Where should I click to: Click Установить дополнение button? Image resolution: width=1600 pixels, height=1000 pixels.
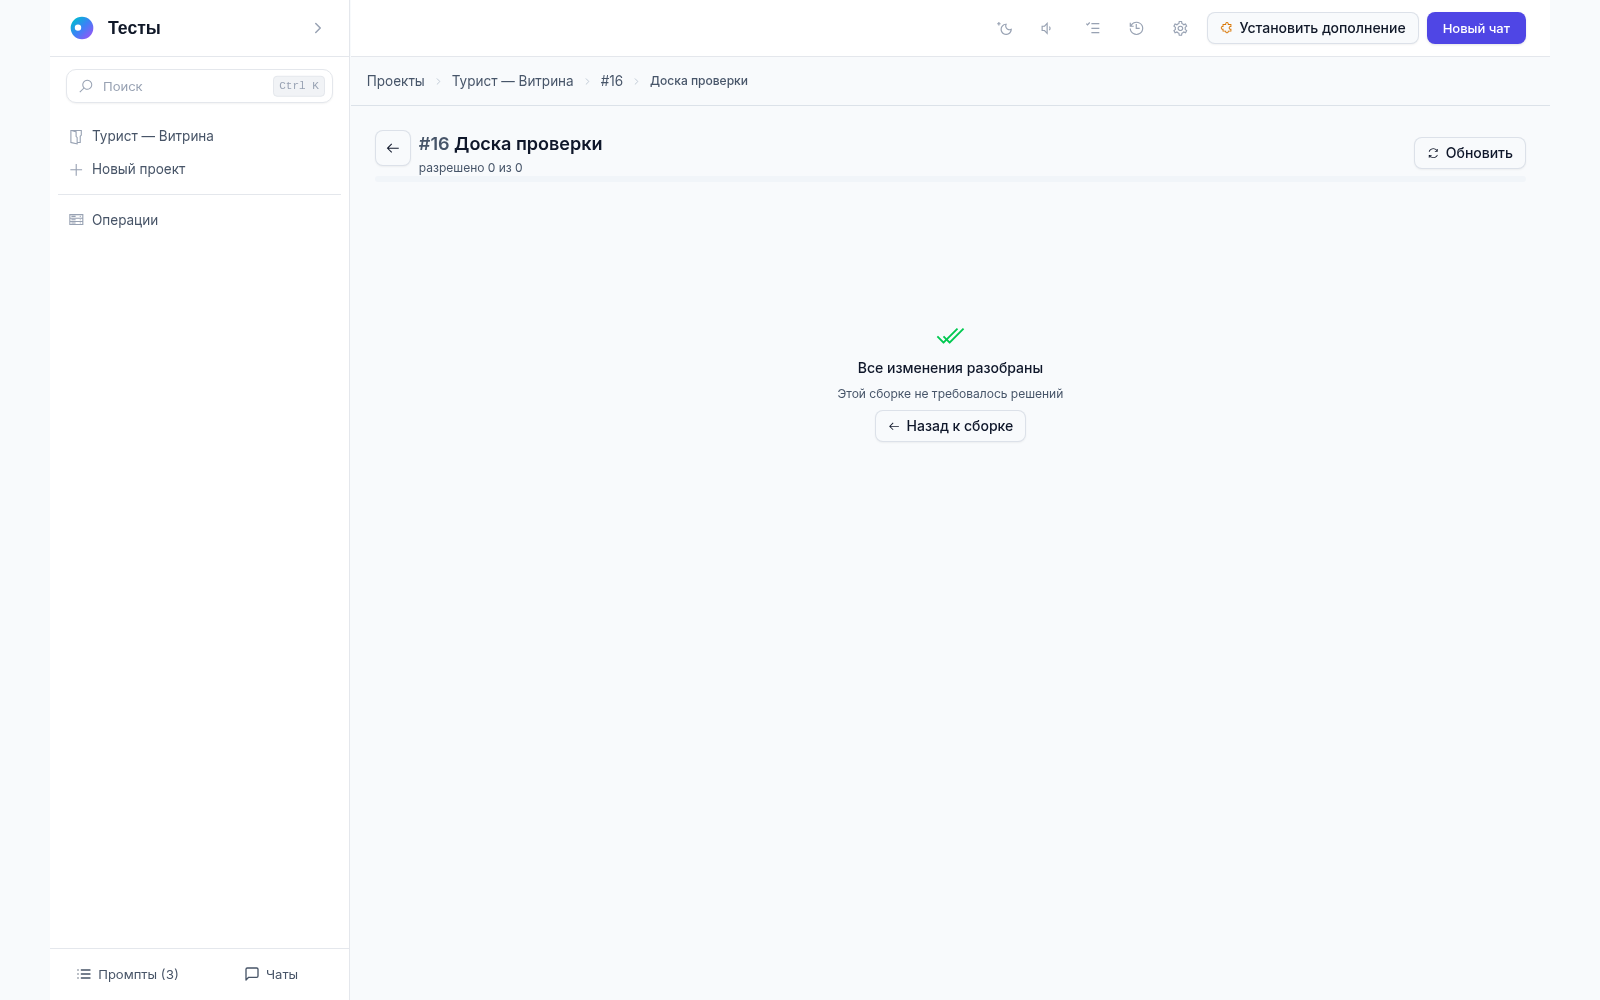point(1312,28)
